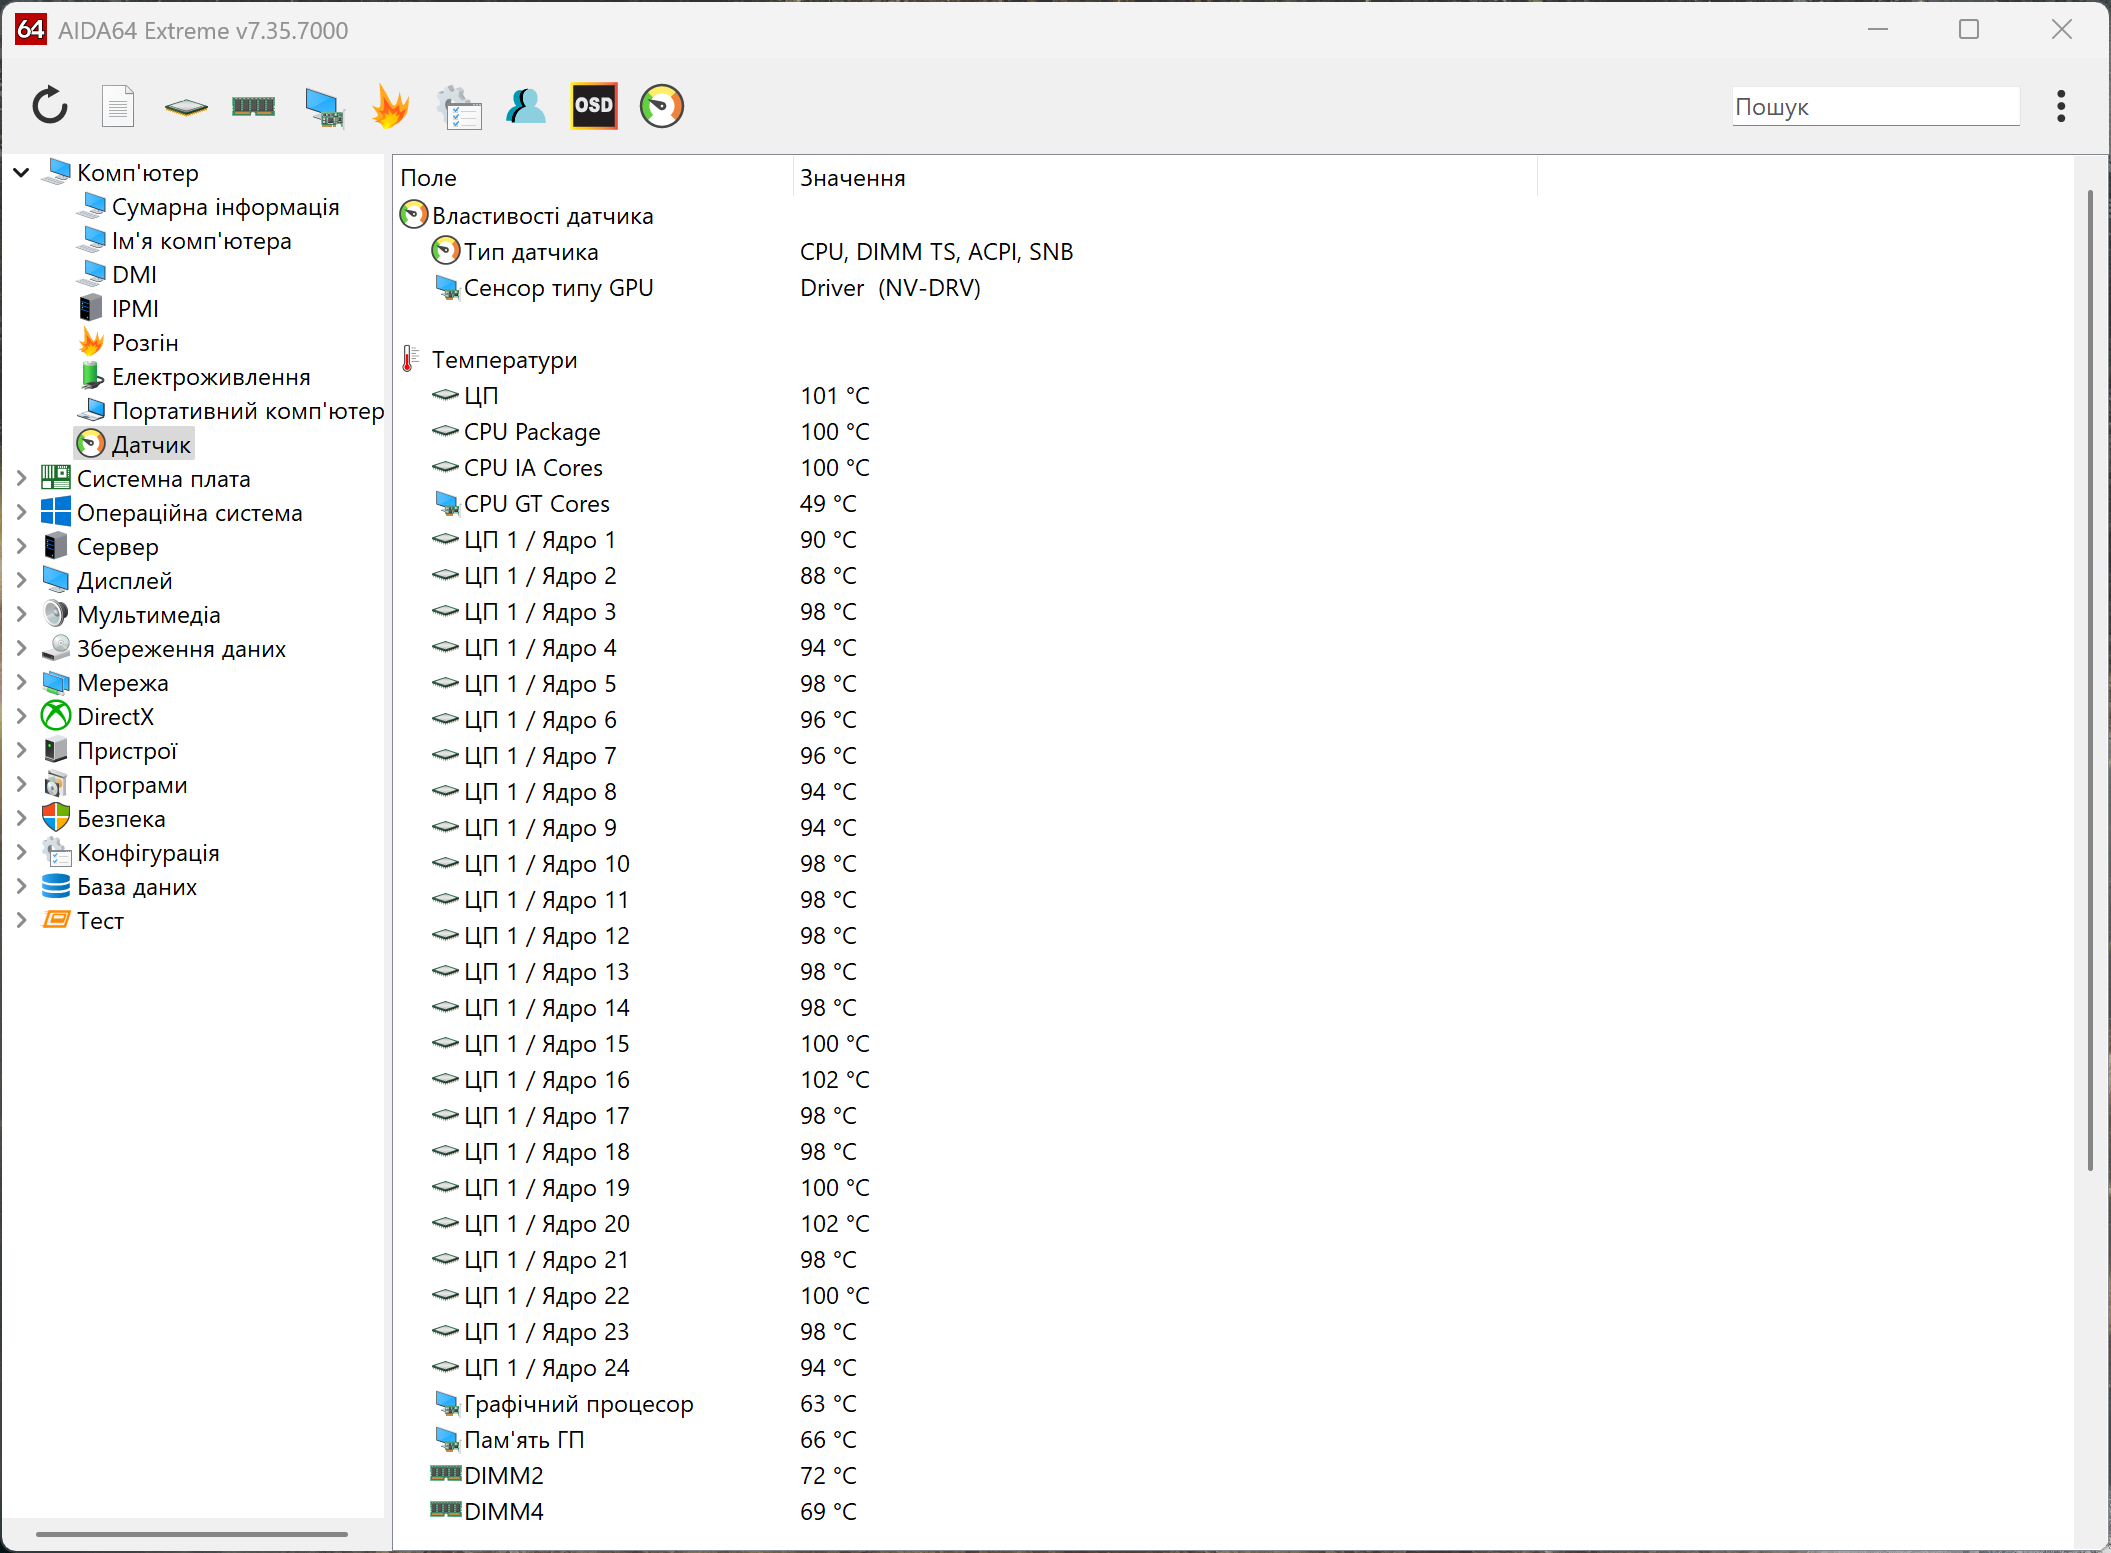
Task: Open the DMI tree item
Action: coord(134,275)
